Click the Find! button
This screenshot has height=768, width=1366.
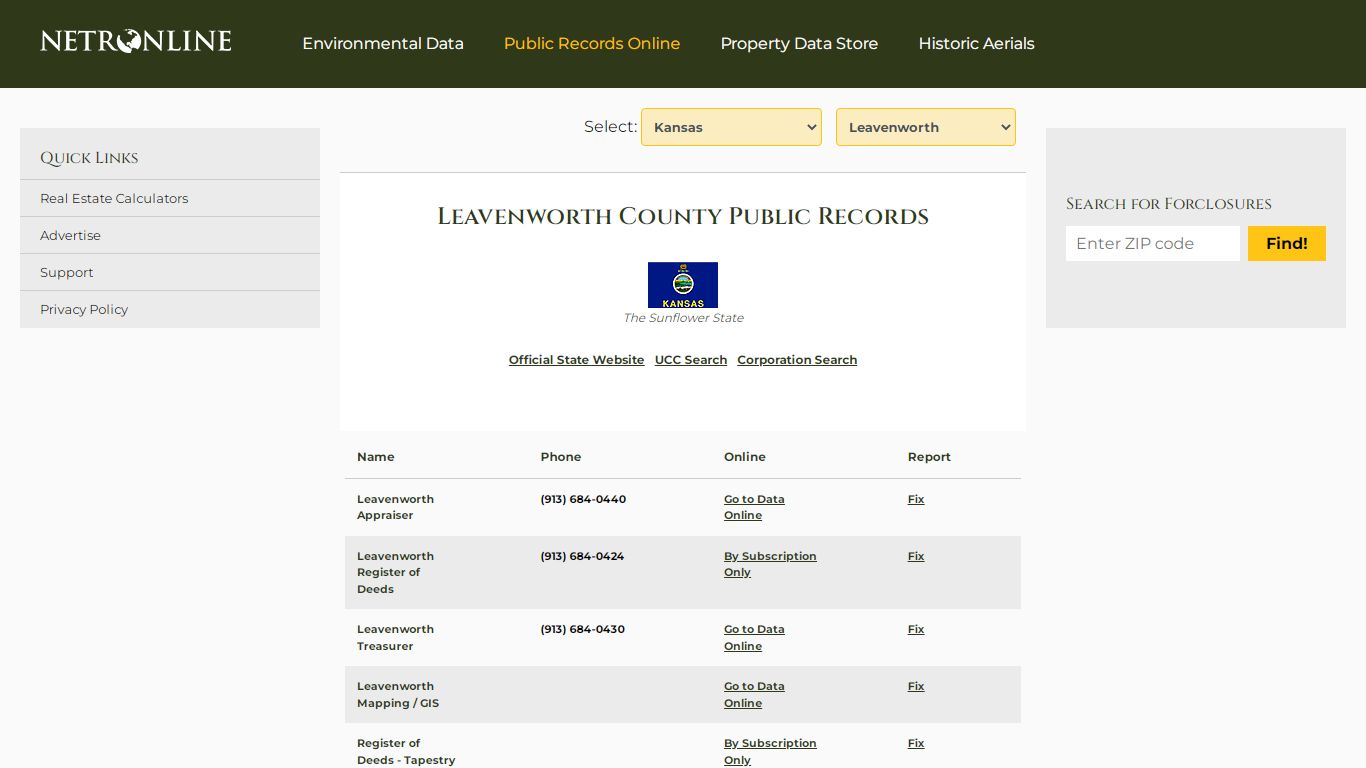pyautogui.click(x=1287, y=243)
